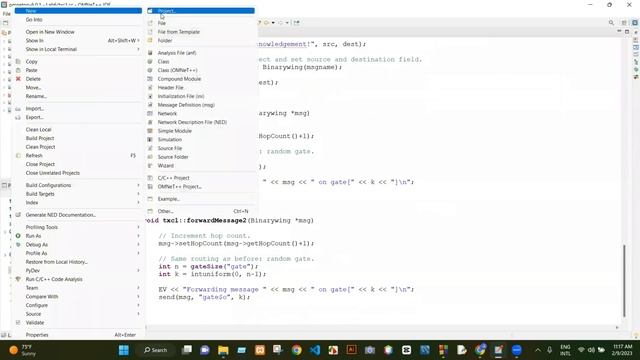Click Run C/C++ Code Analysis icon
The height and width of the screenshot is (360, 640).
(18, 279)
